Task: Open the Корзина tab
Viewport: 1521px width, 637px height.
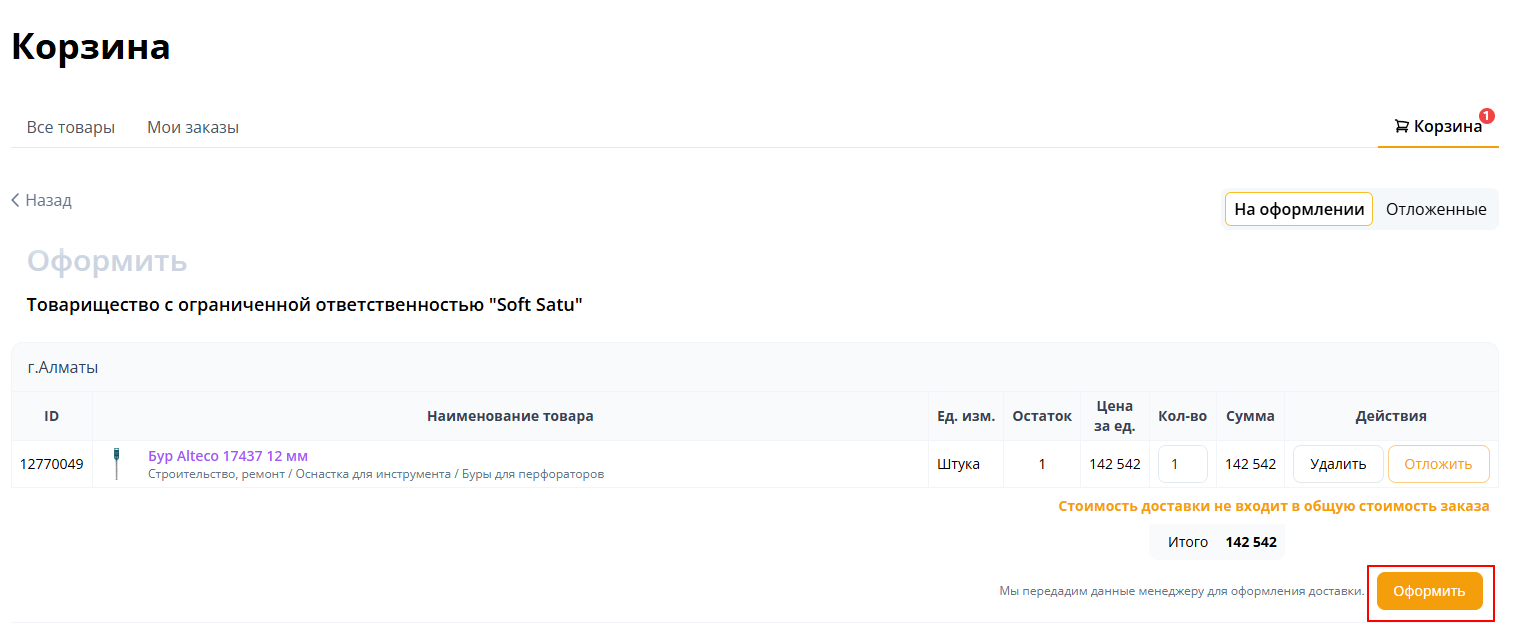Action: [1438, 127]
